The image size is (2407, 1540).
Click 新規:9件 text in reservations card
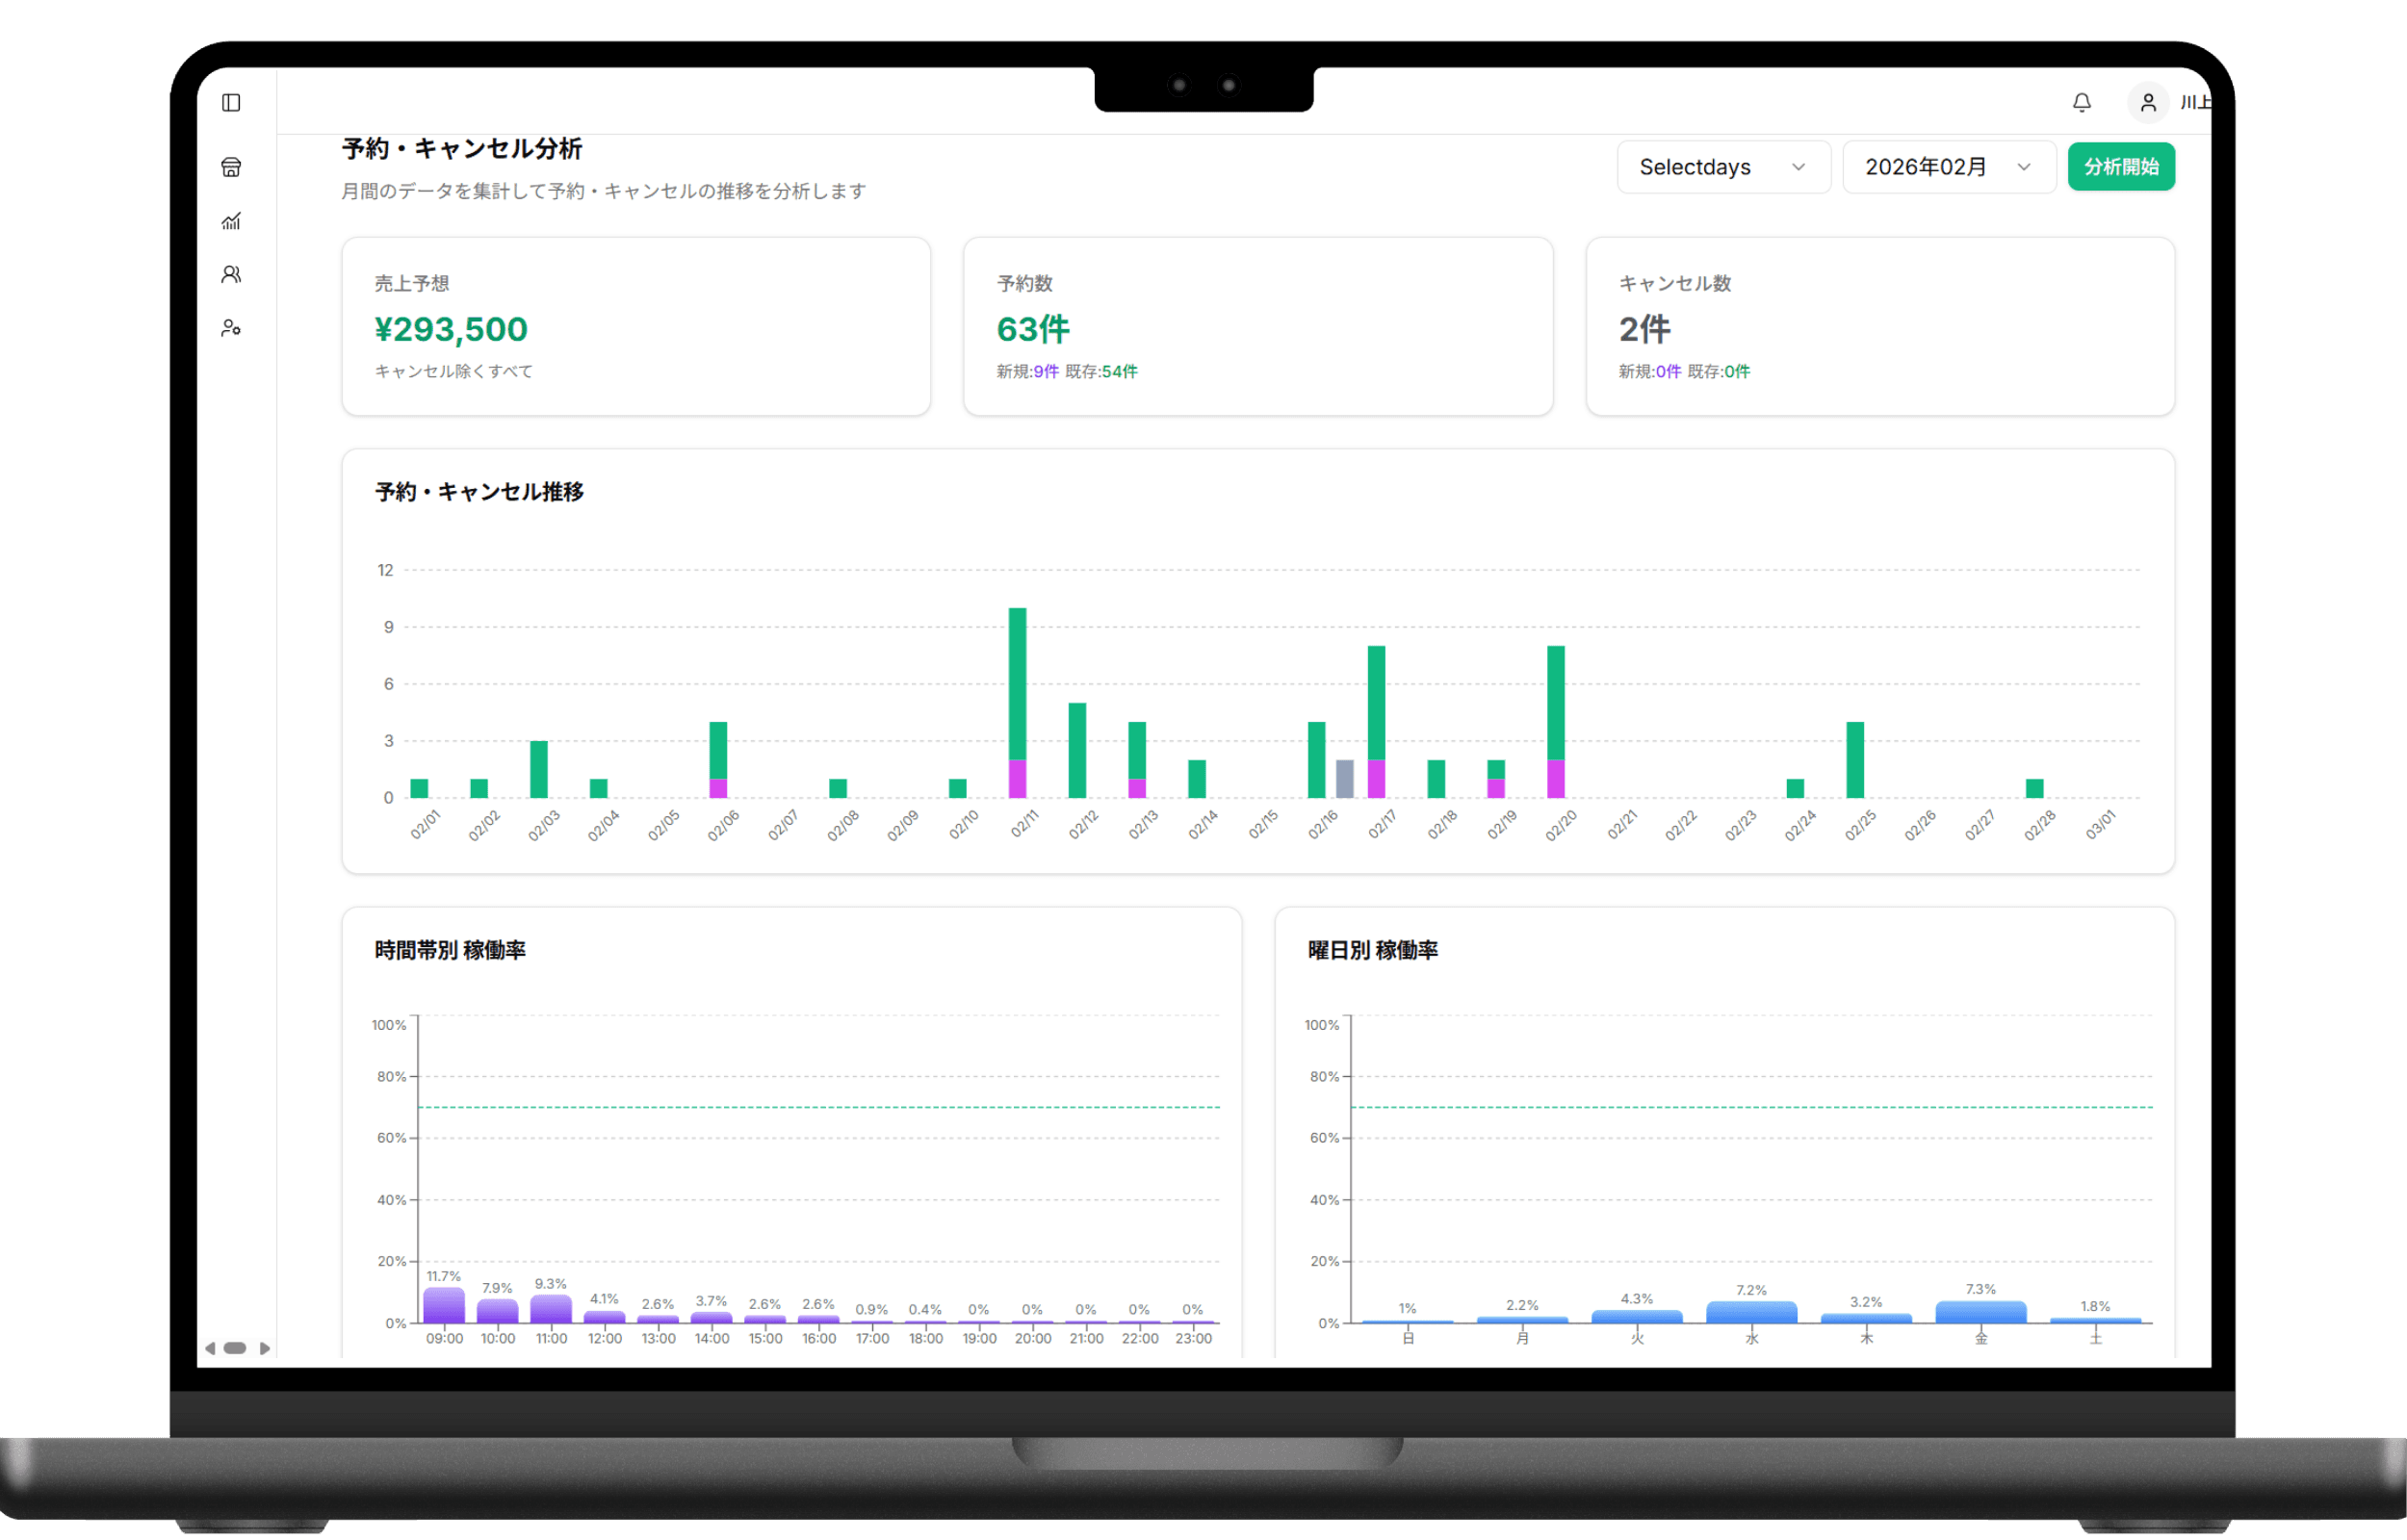click(1027, 371)
